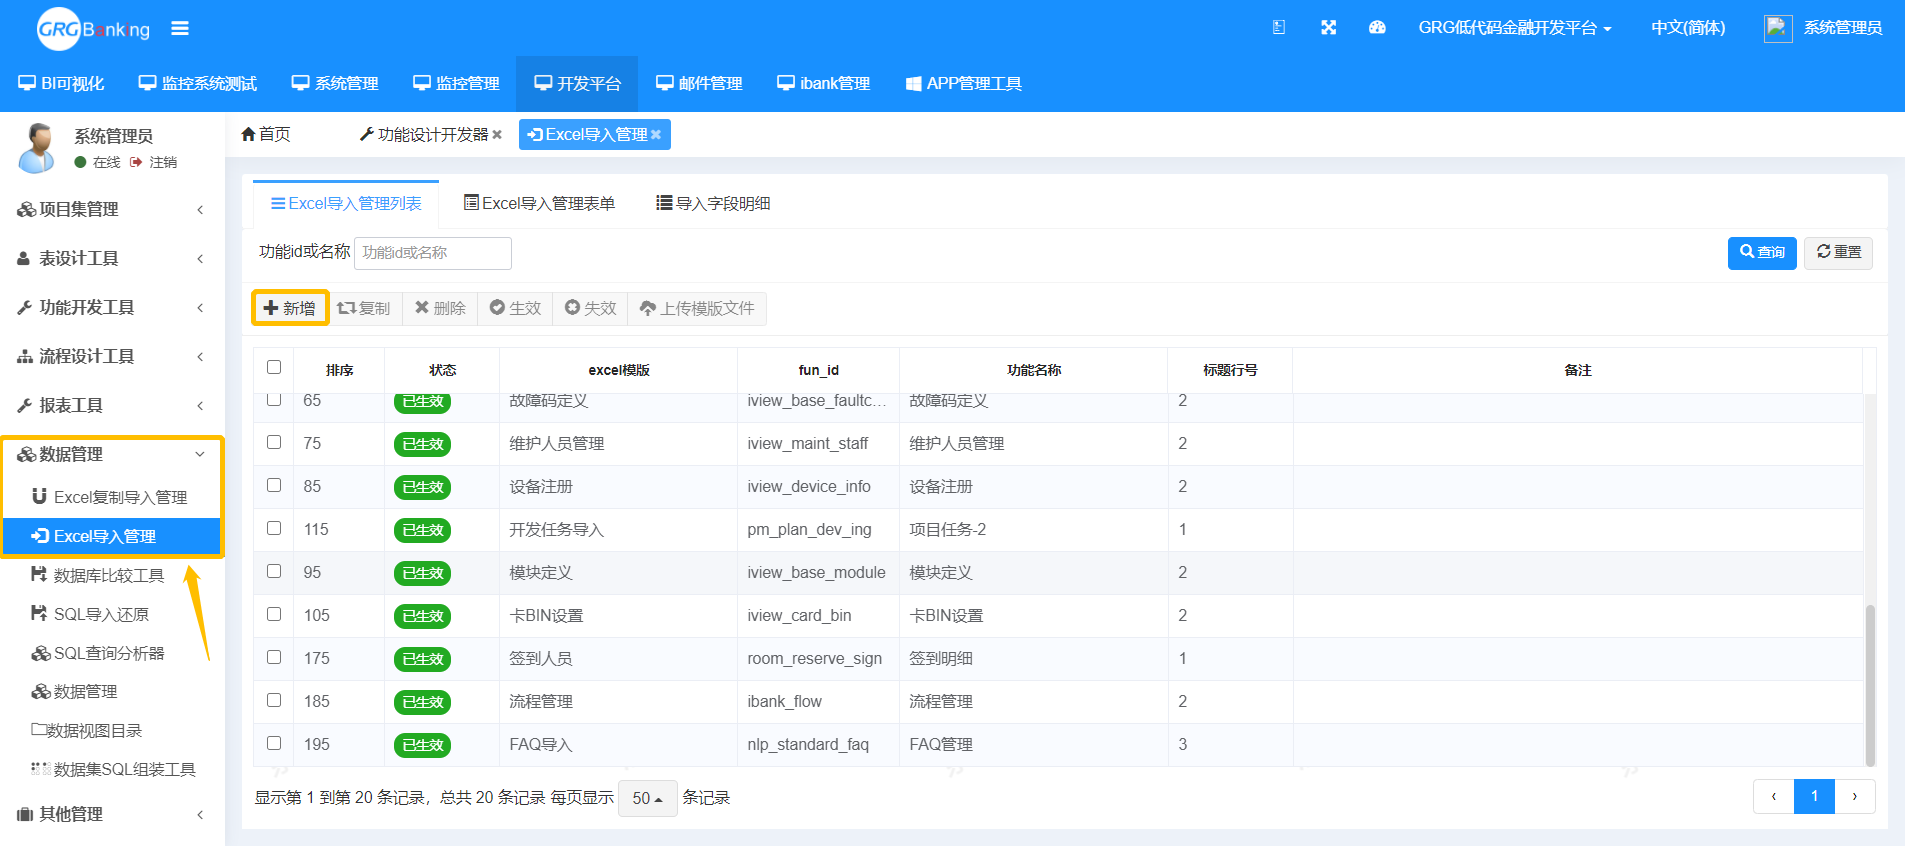This screenshot has height=846, width=1905.
Task: Switch to 导入字段明细 tab
Action: (713, 203)
